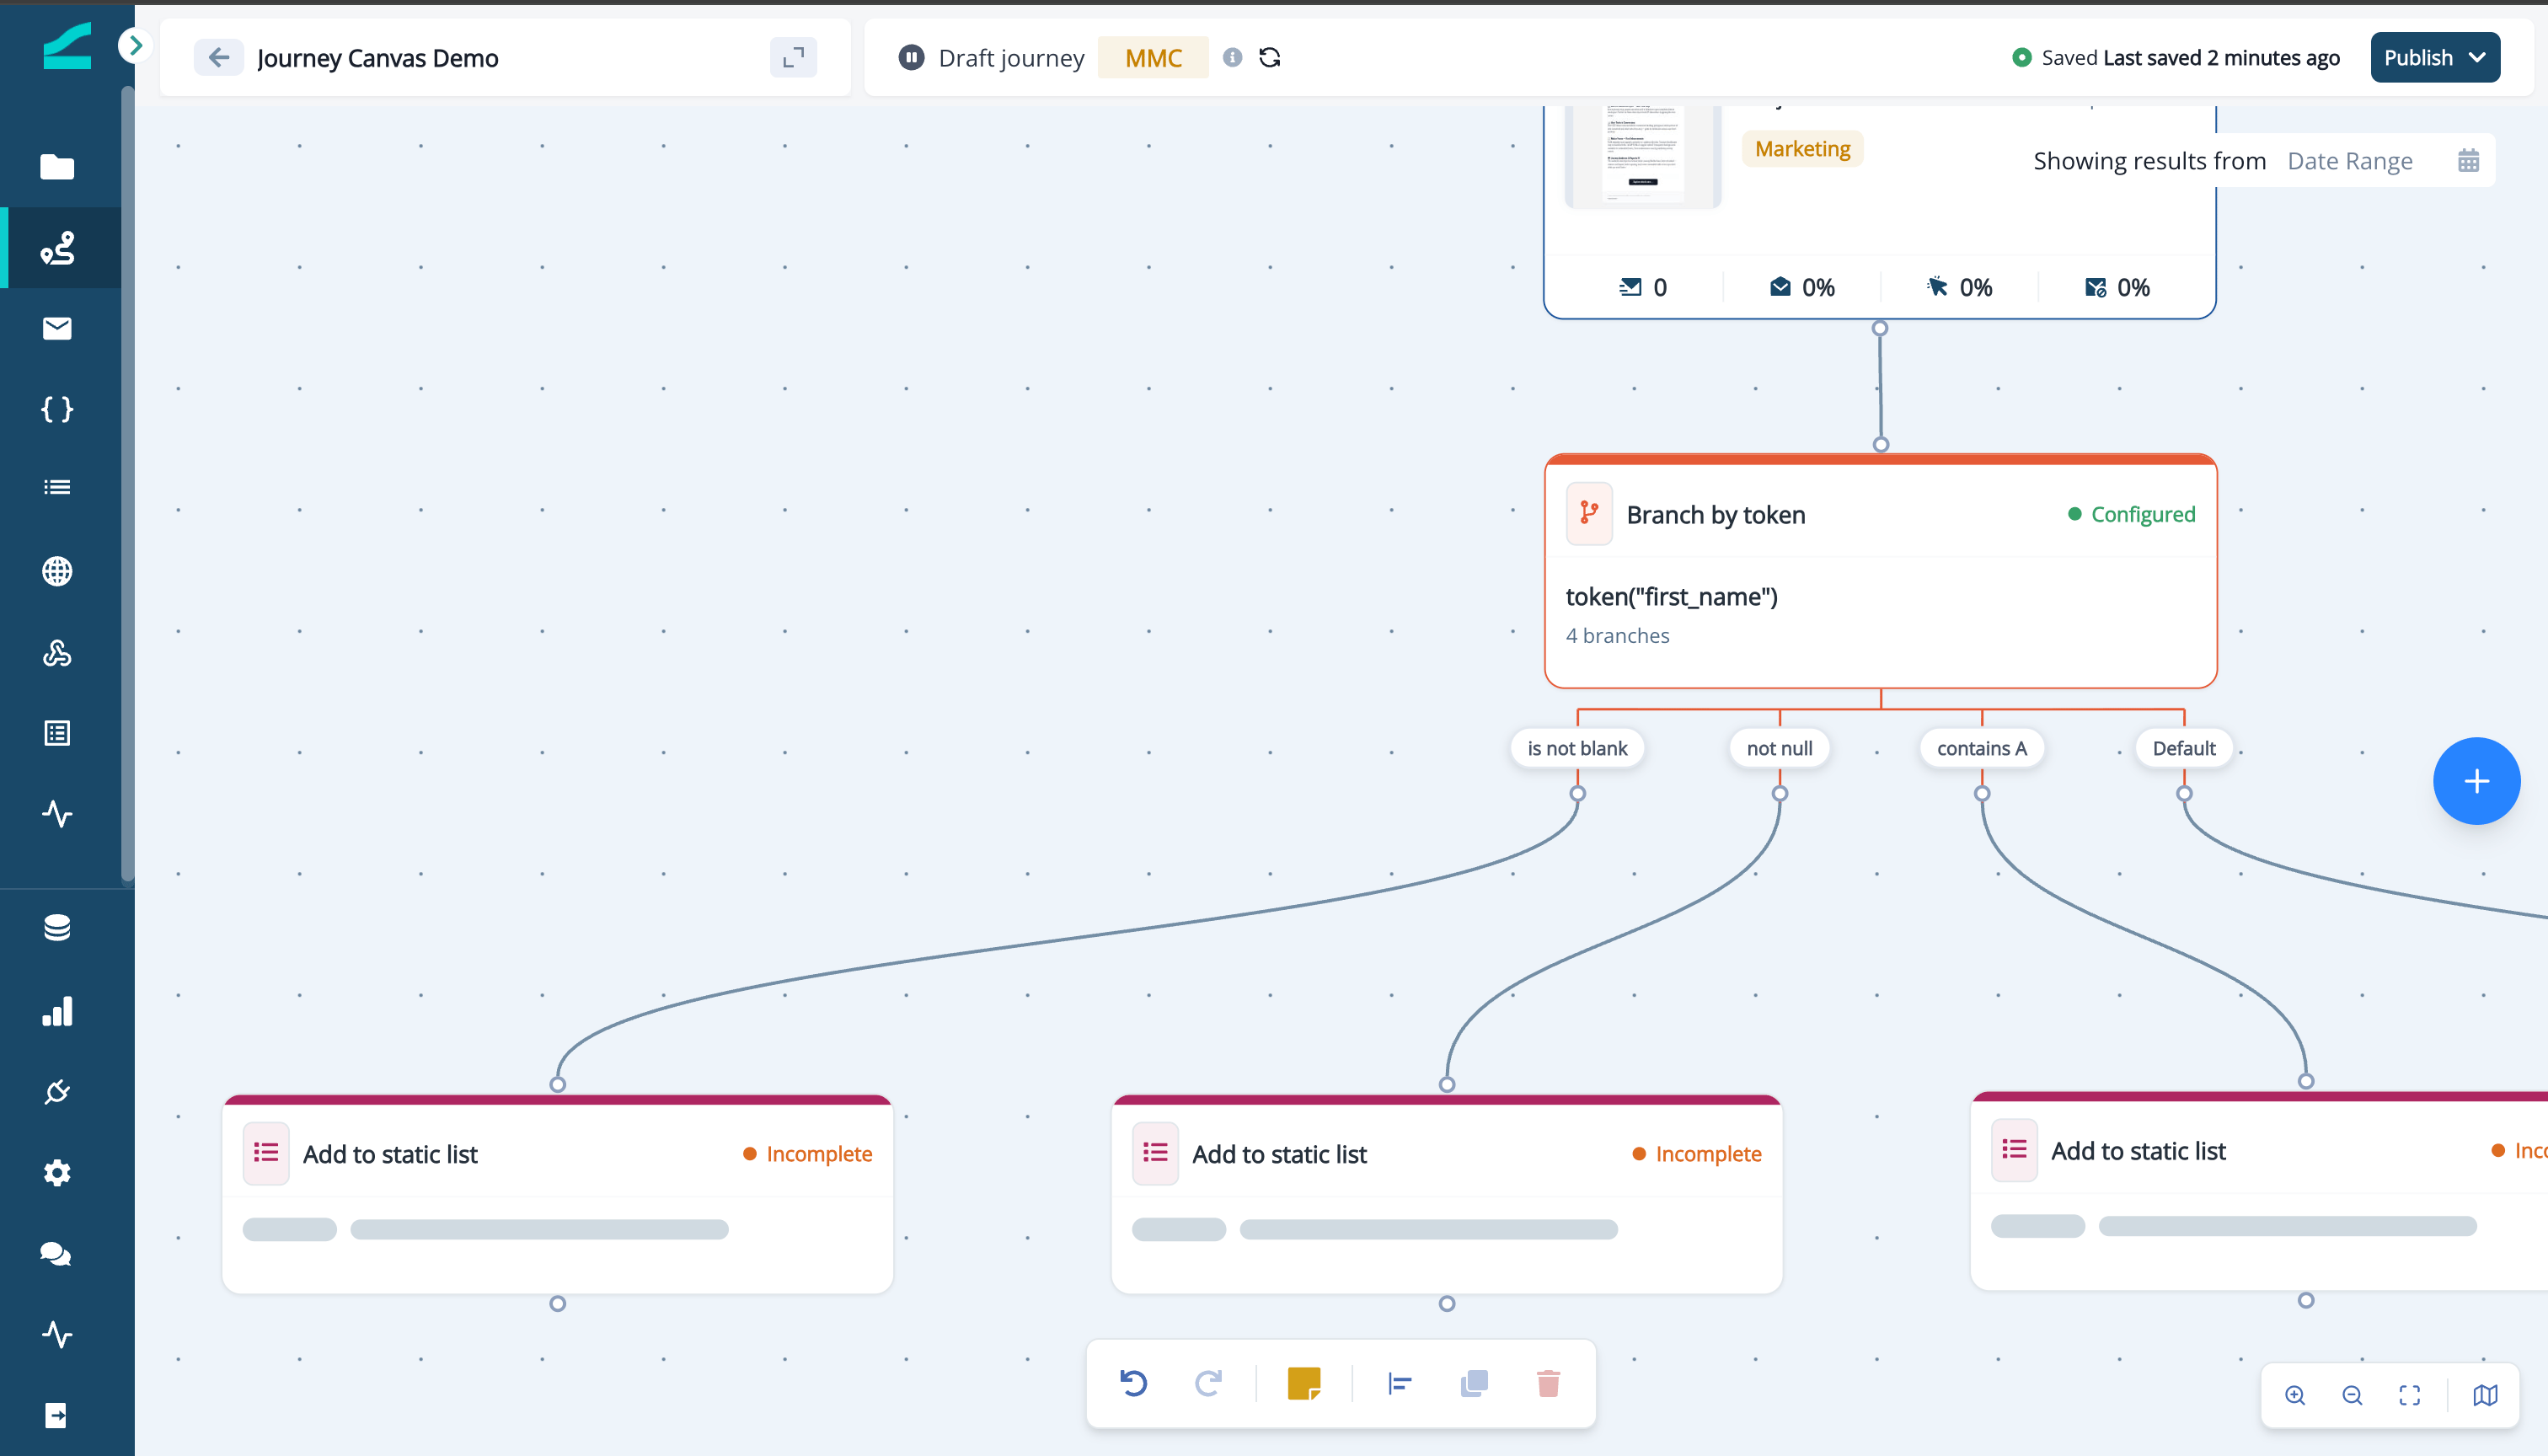Zoom in on the canvas
This screenshot has width=2548, height=1456.
point(2295,1395)
